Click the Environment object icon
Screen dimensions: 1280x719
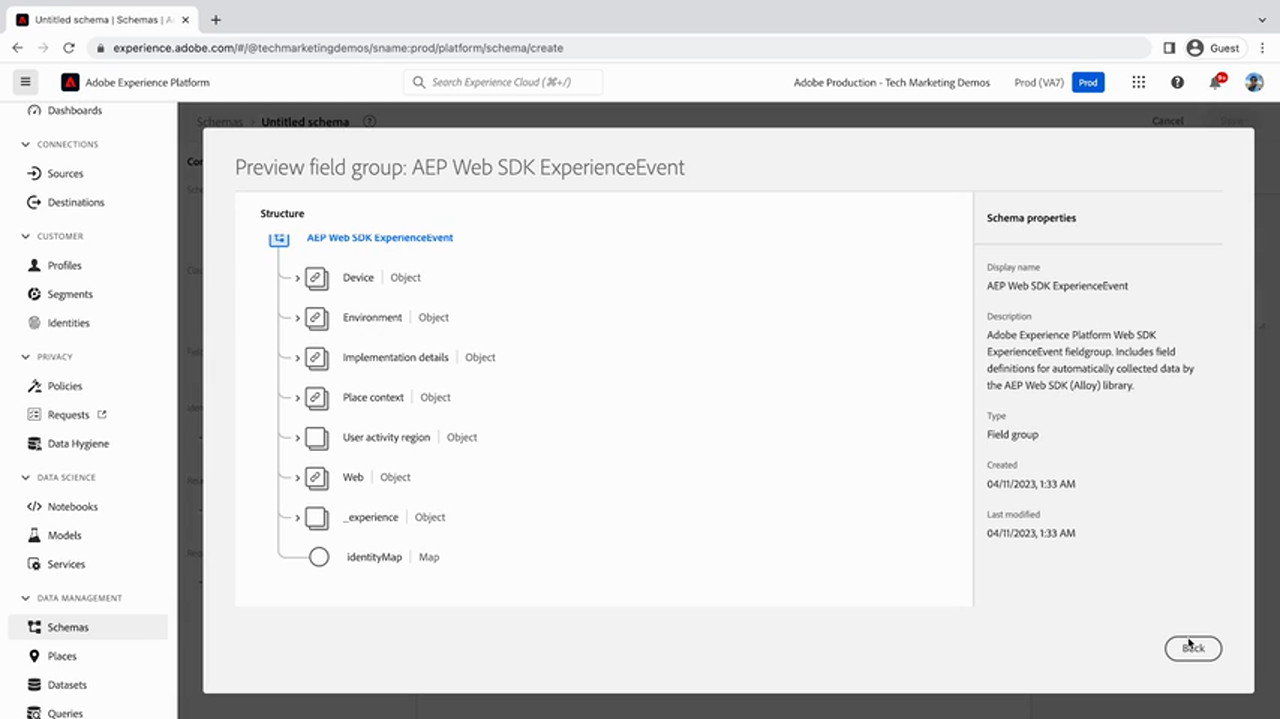[317, 318]
